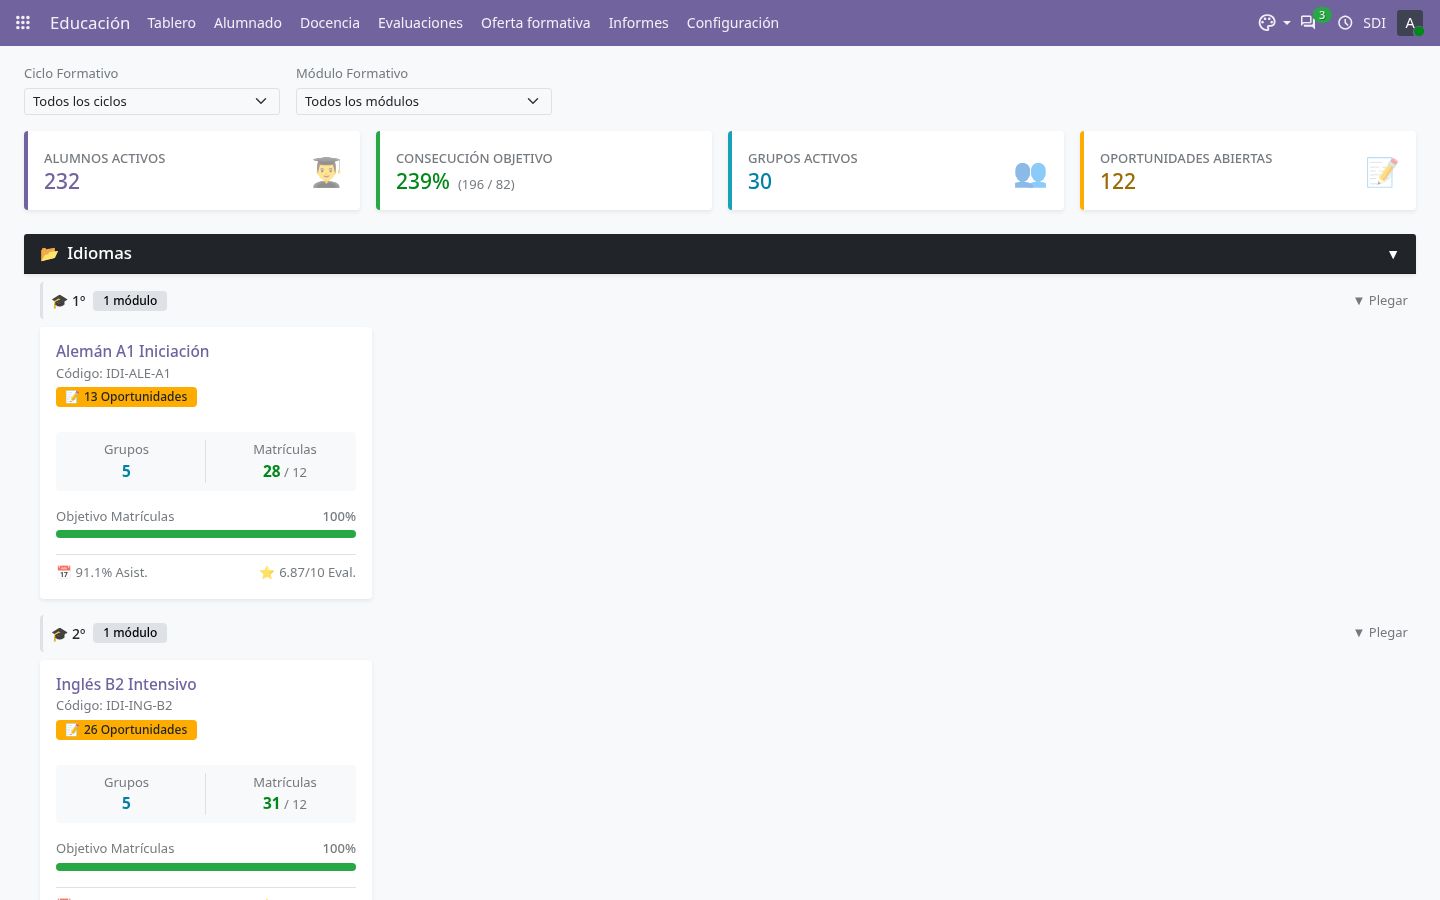Screen dimensions: 1440x900
Task: Open the conversations messages icon
Action: point(1308,23)
